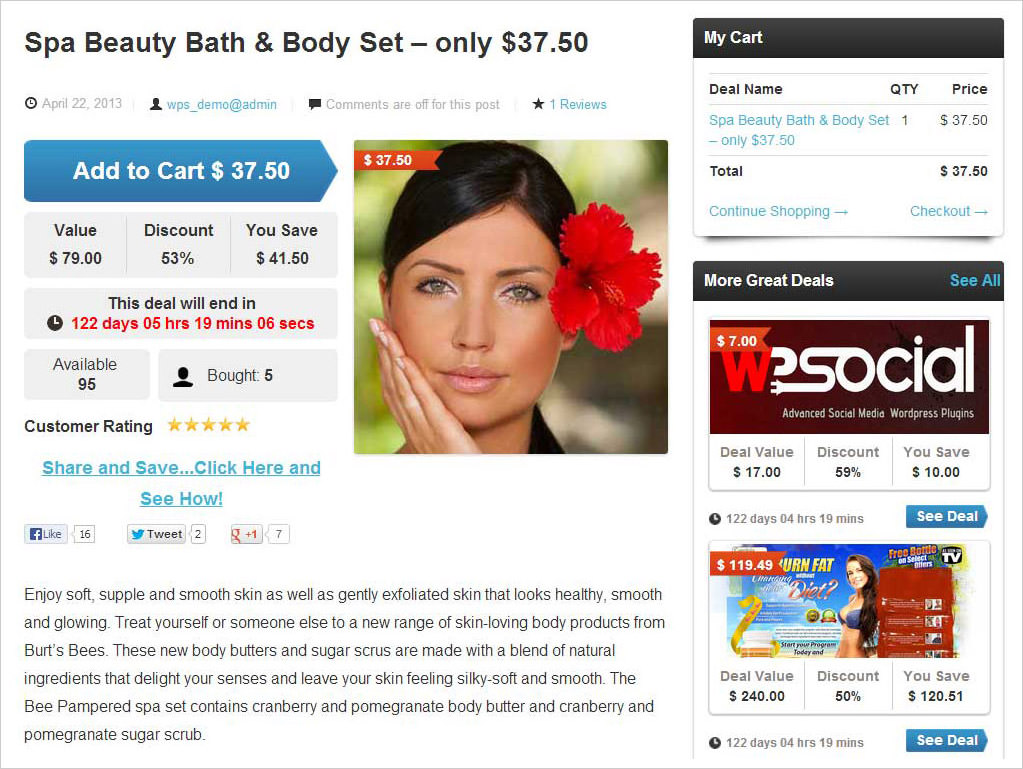Screen dimensions: 1023x769
Task: Open See All great deals
Action: pos(975,280)
